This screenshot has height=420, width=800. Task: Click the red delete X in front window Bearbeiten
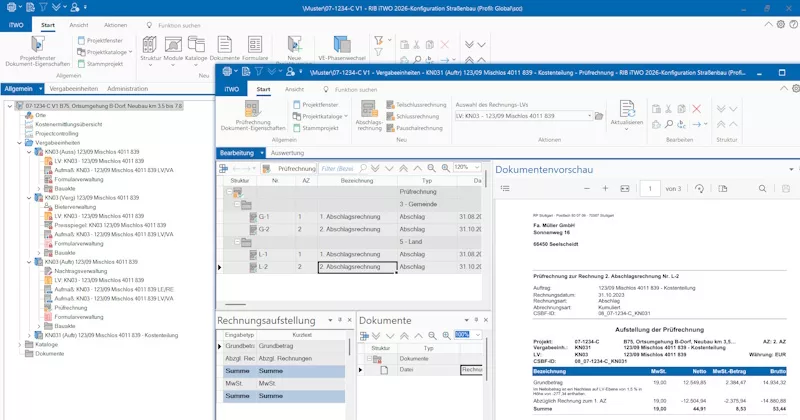pyautogui.click(x=696, y=109)
